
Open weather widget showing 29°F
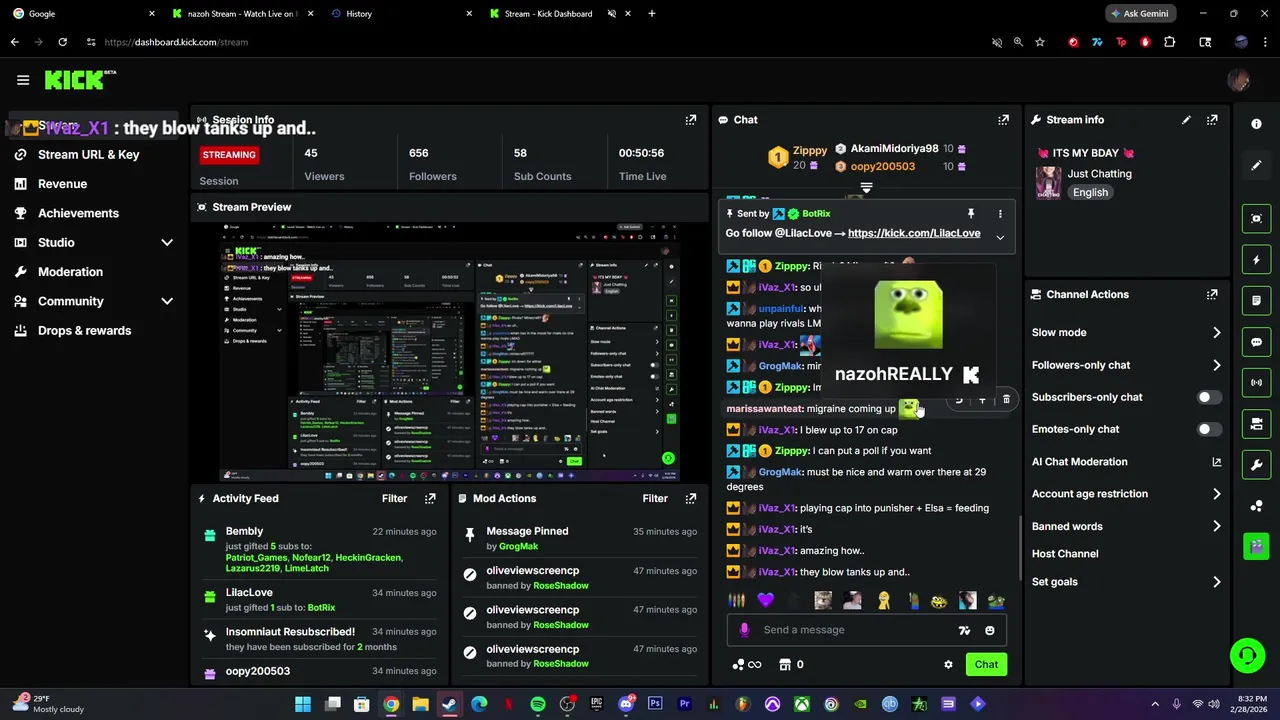coord(48,704)
